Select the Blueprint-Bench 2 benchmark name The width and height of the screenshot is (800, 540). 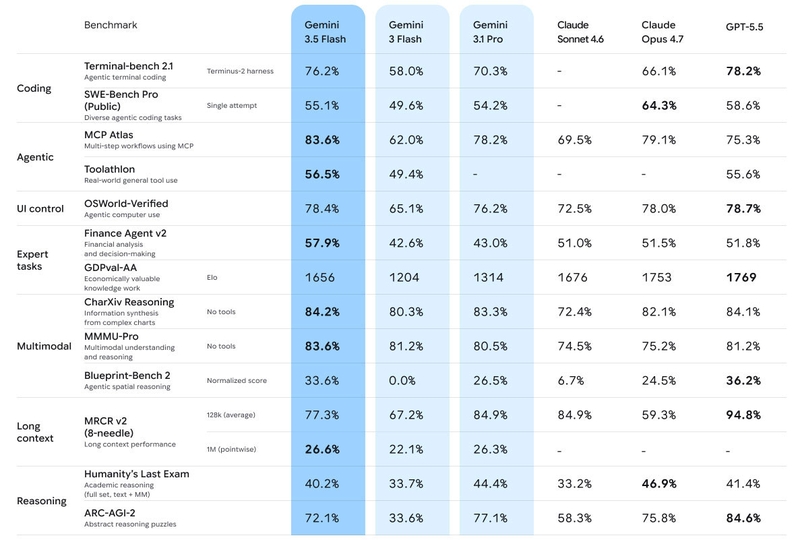127,375
